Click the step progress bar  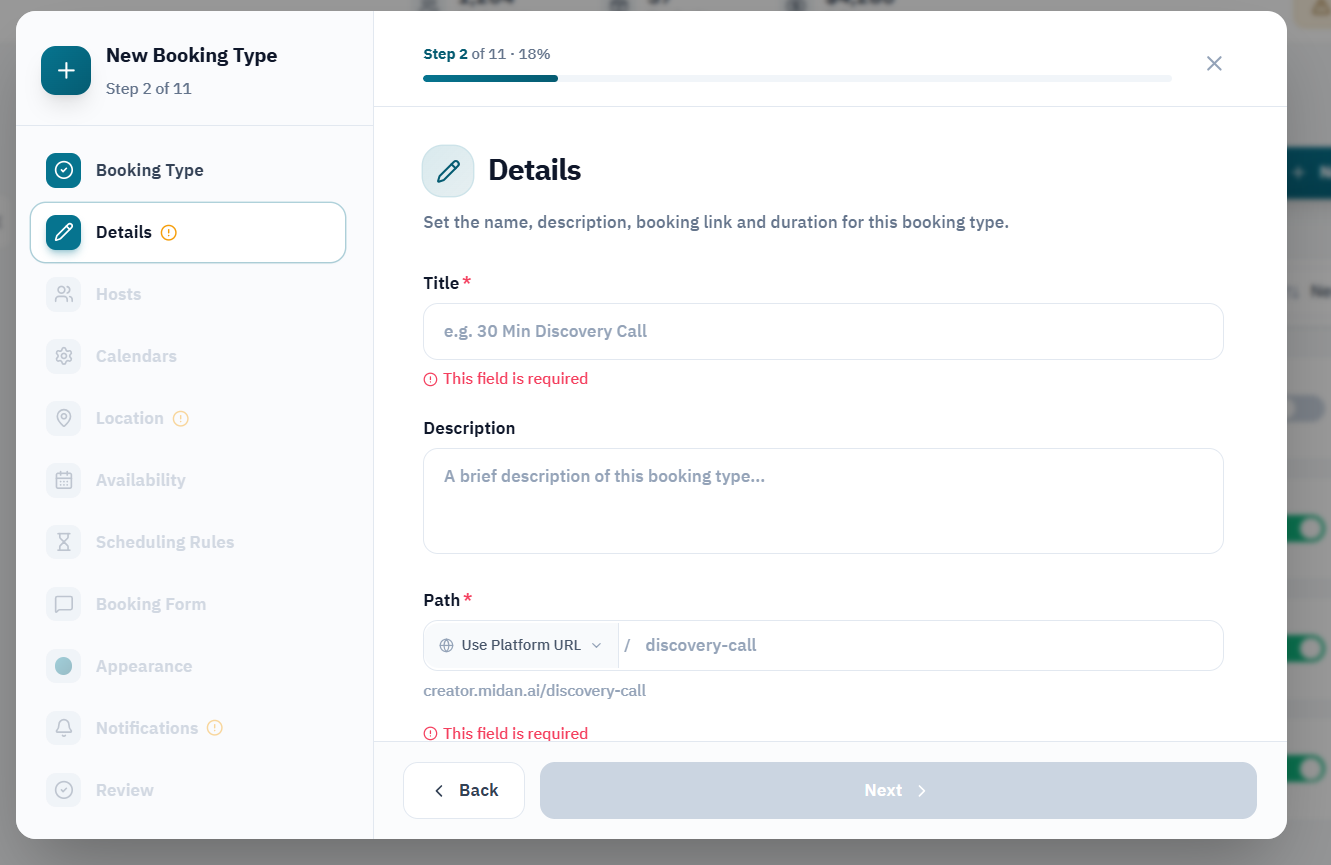click(x=797, y=78)
